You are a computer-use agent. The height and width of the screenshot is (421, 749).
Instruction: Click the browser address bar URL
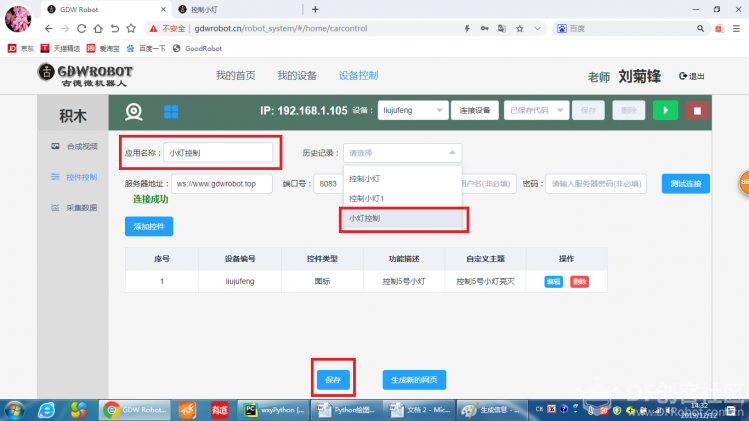tap(281, 29)
